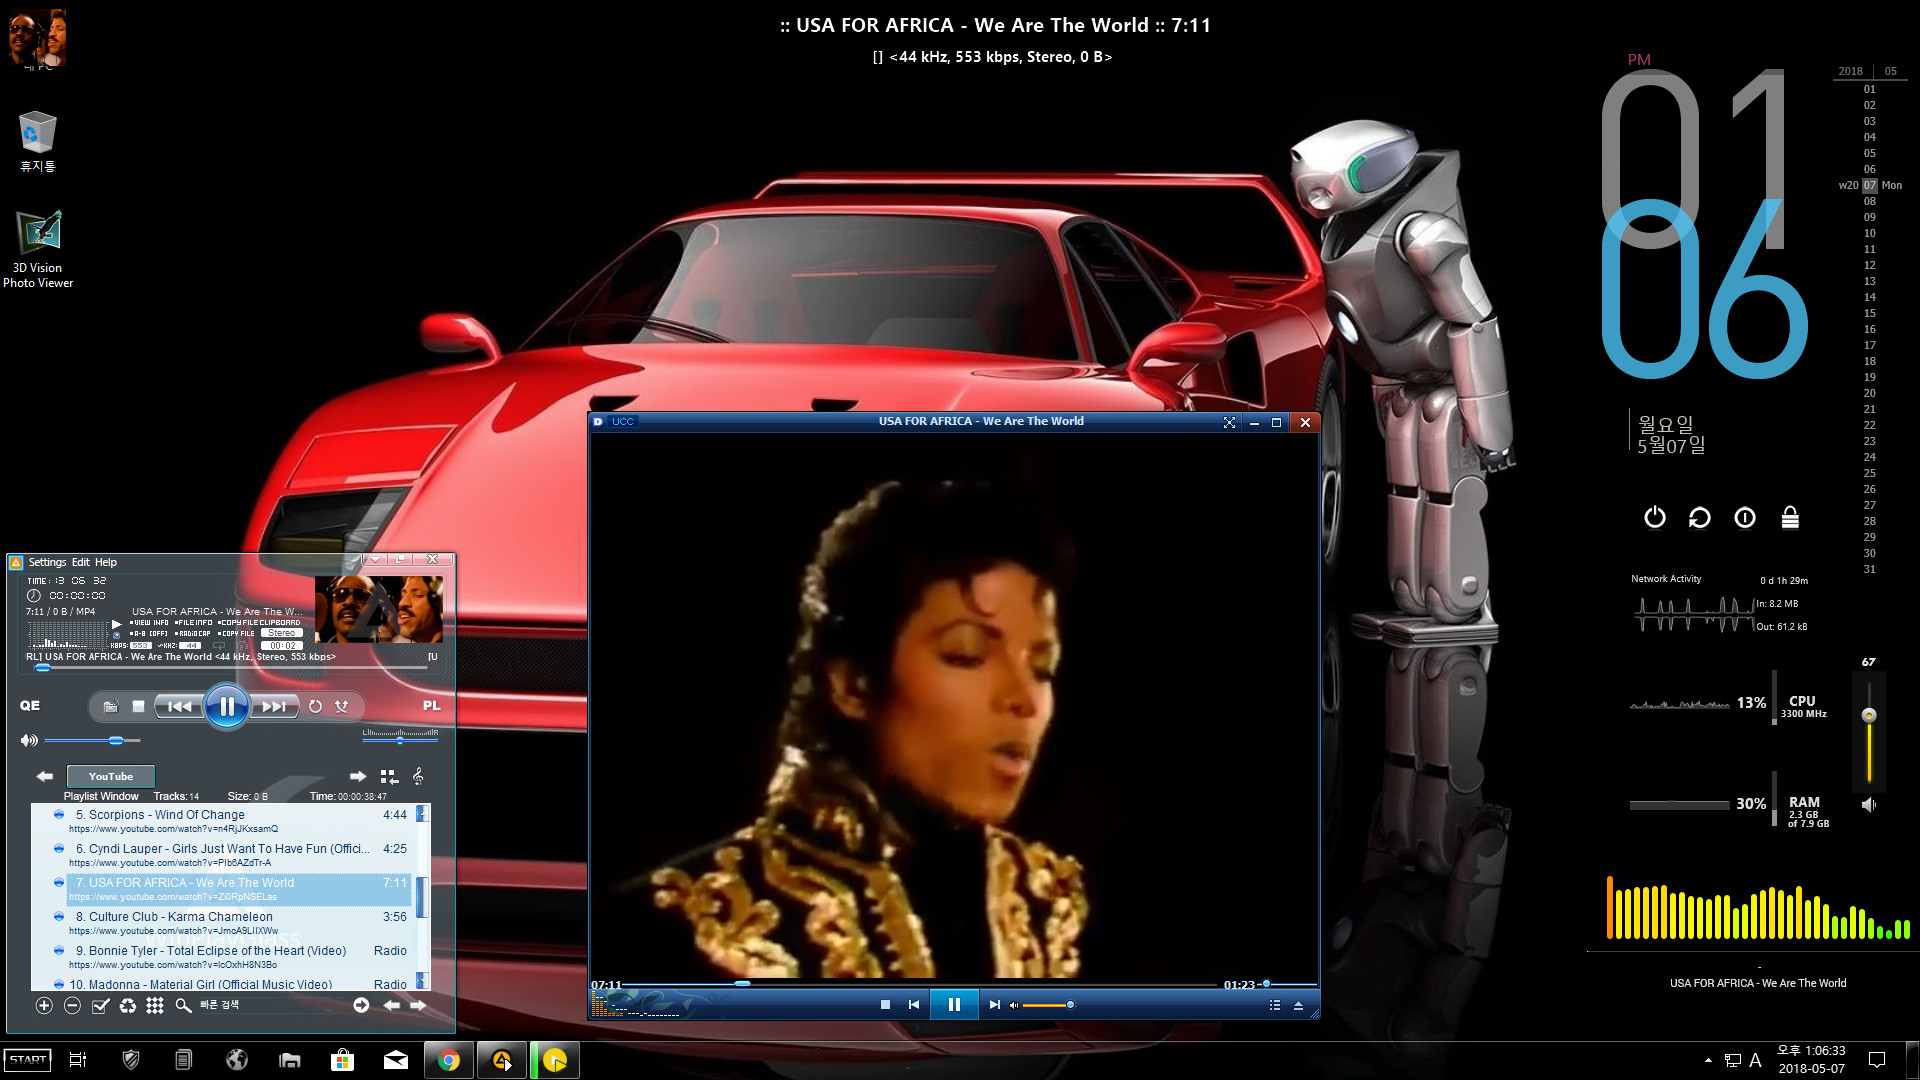Remove track using the minus icon below playlist
Screen dimensions: 1920x1080
tap(72, 1005)
